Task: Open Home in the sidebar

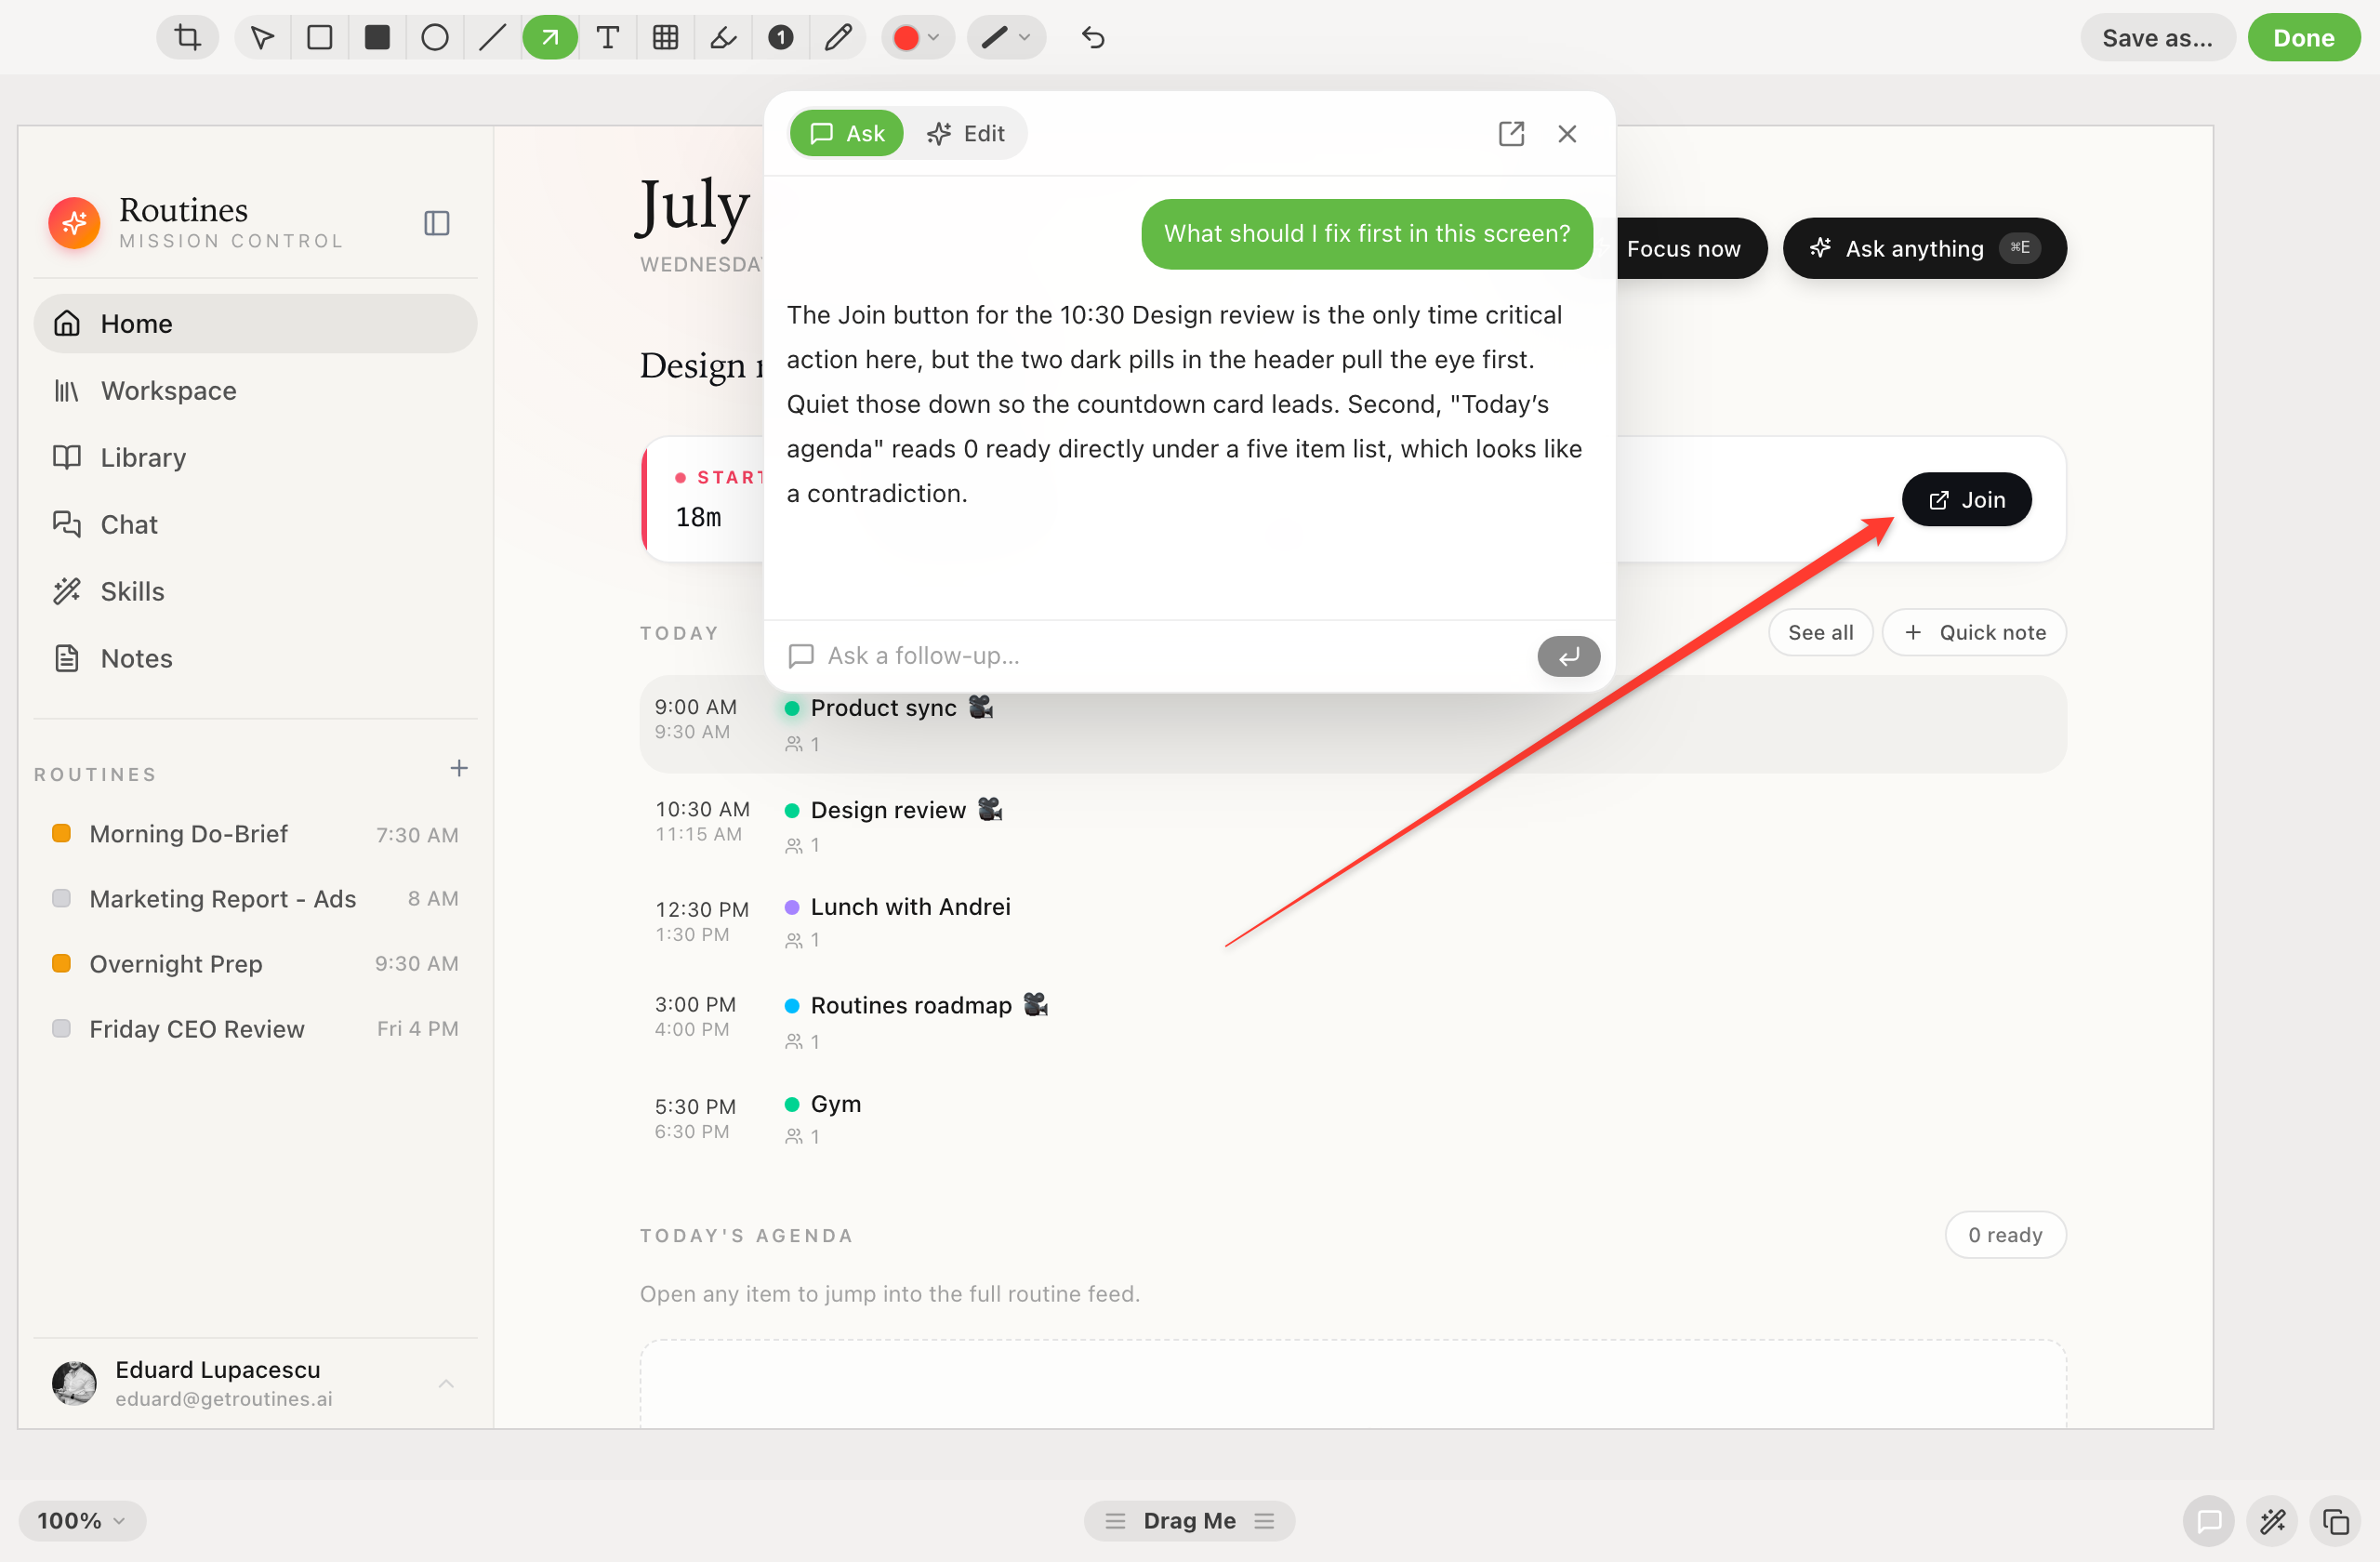Action: tap(255, 324)
